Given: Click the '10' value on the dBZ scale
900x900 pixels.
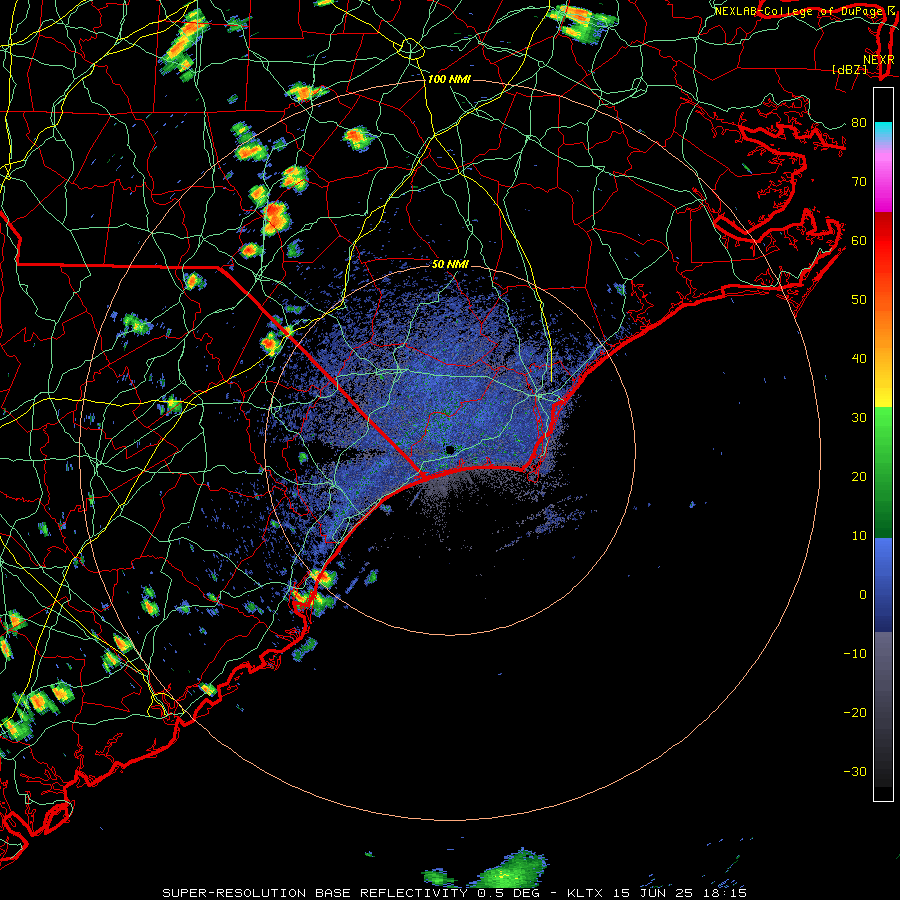Looking at the screenshot, I should tap(859, 536).
